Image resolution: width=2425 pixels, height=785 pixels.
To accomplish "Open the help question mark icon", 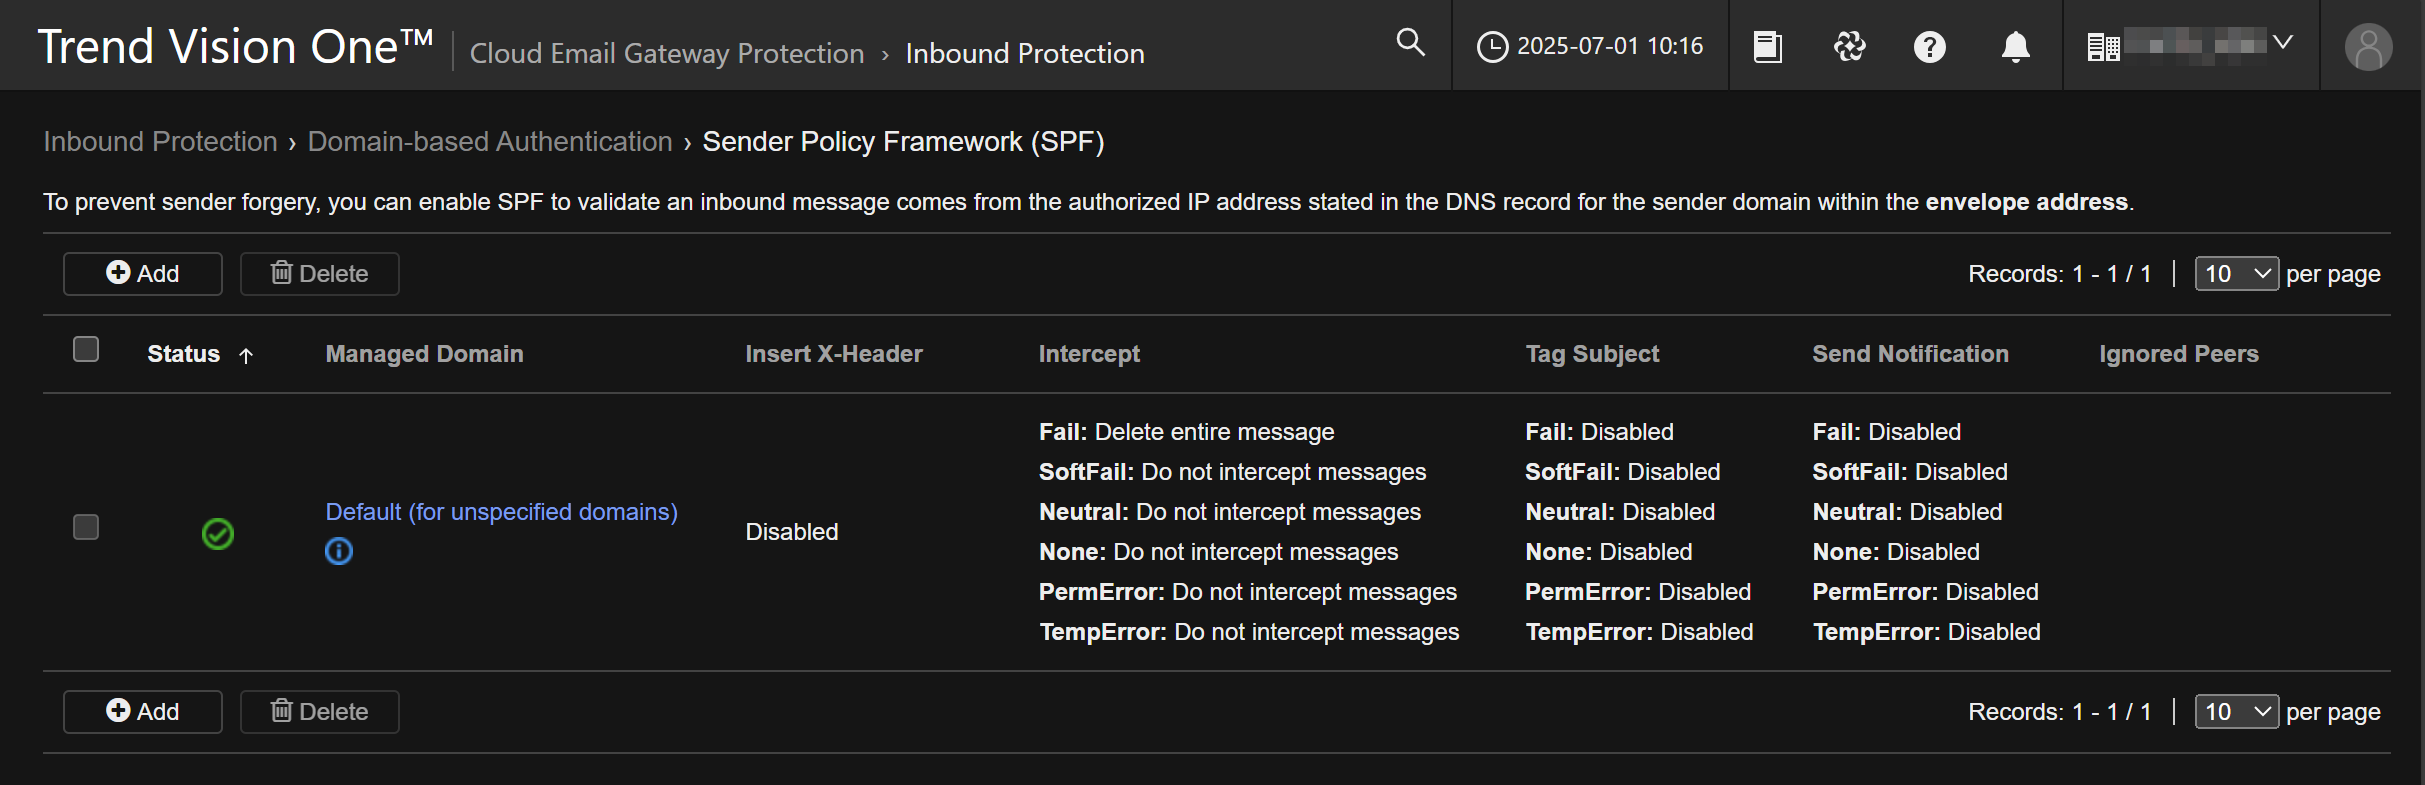I will click(1929, 47).
